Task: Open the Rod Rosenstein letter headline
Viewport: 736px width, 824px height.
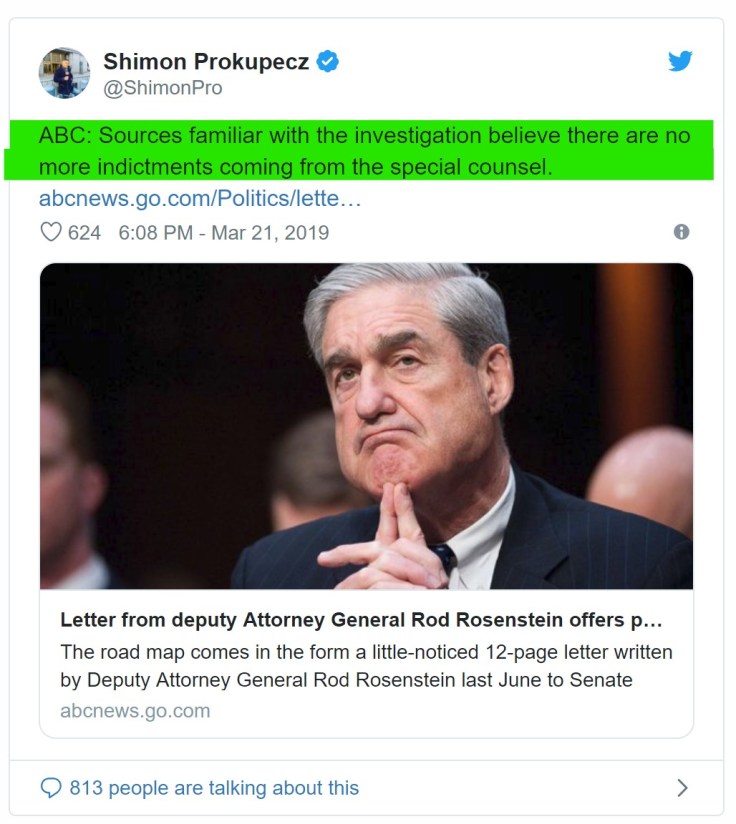Action: click(x=361, y=620)
